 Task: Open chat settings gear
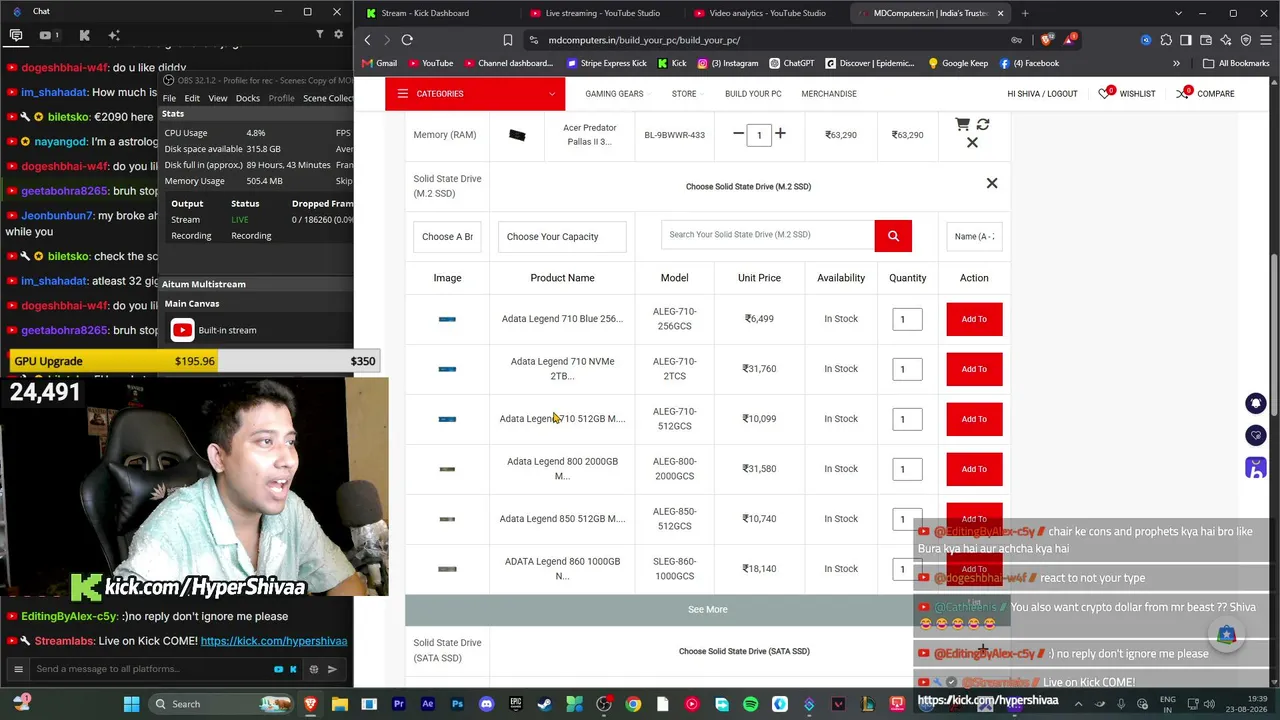[x=338, y=35]
